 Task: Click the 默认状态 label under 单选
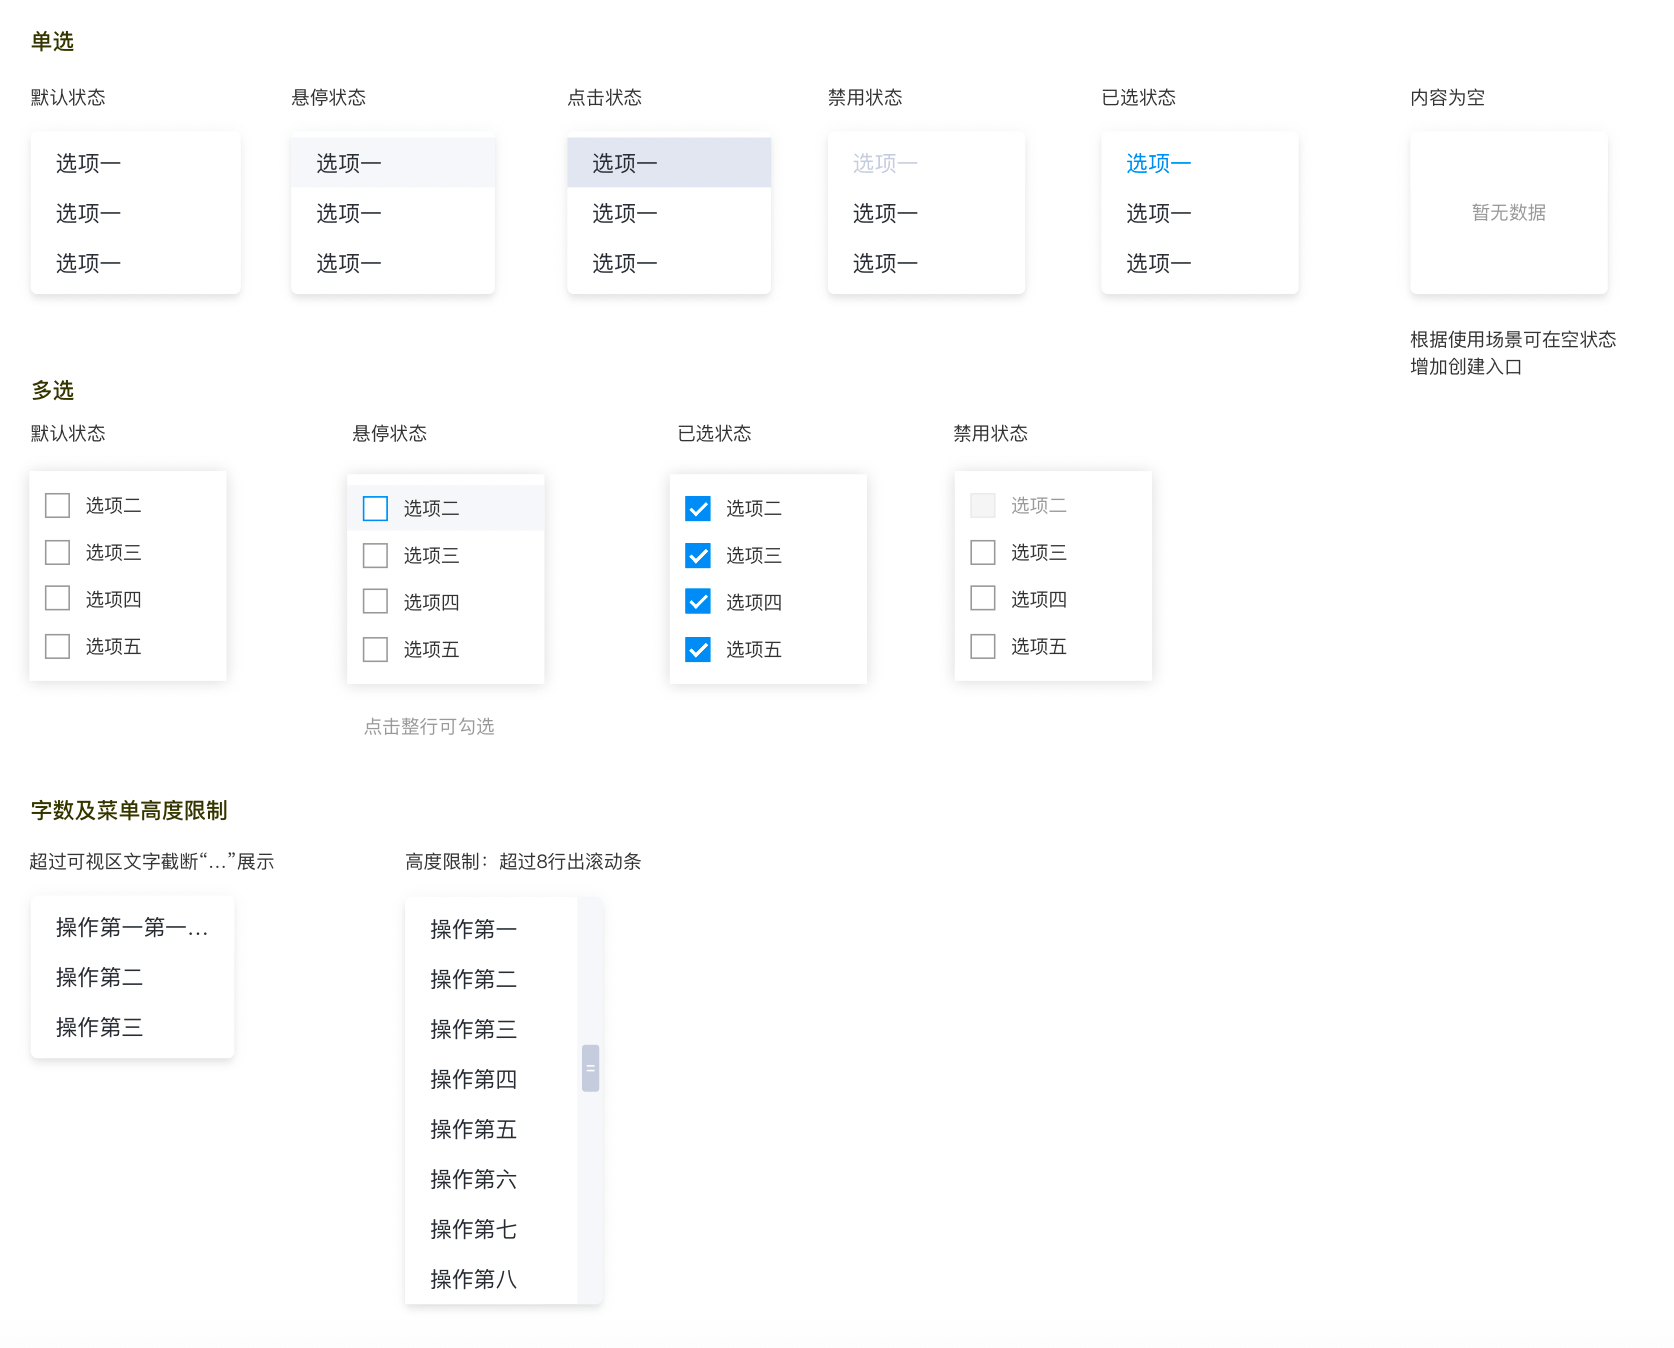click(68, 97)
